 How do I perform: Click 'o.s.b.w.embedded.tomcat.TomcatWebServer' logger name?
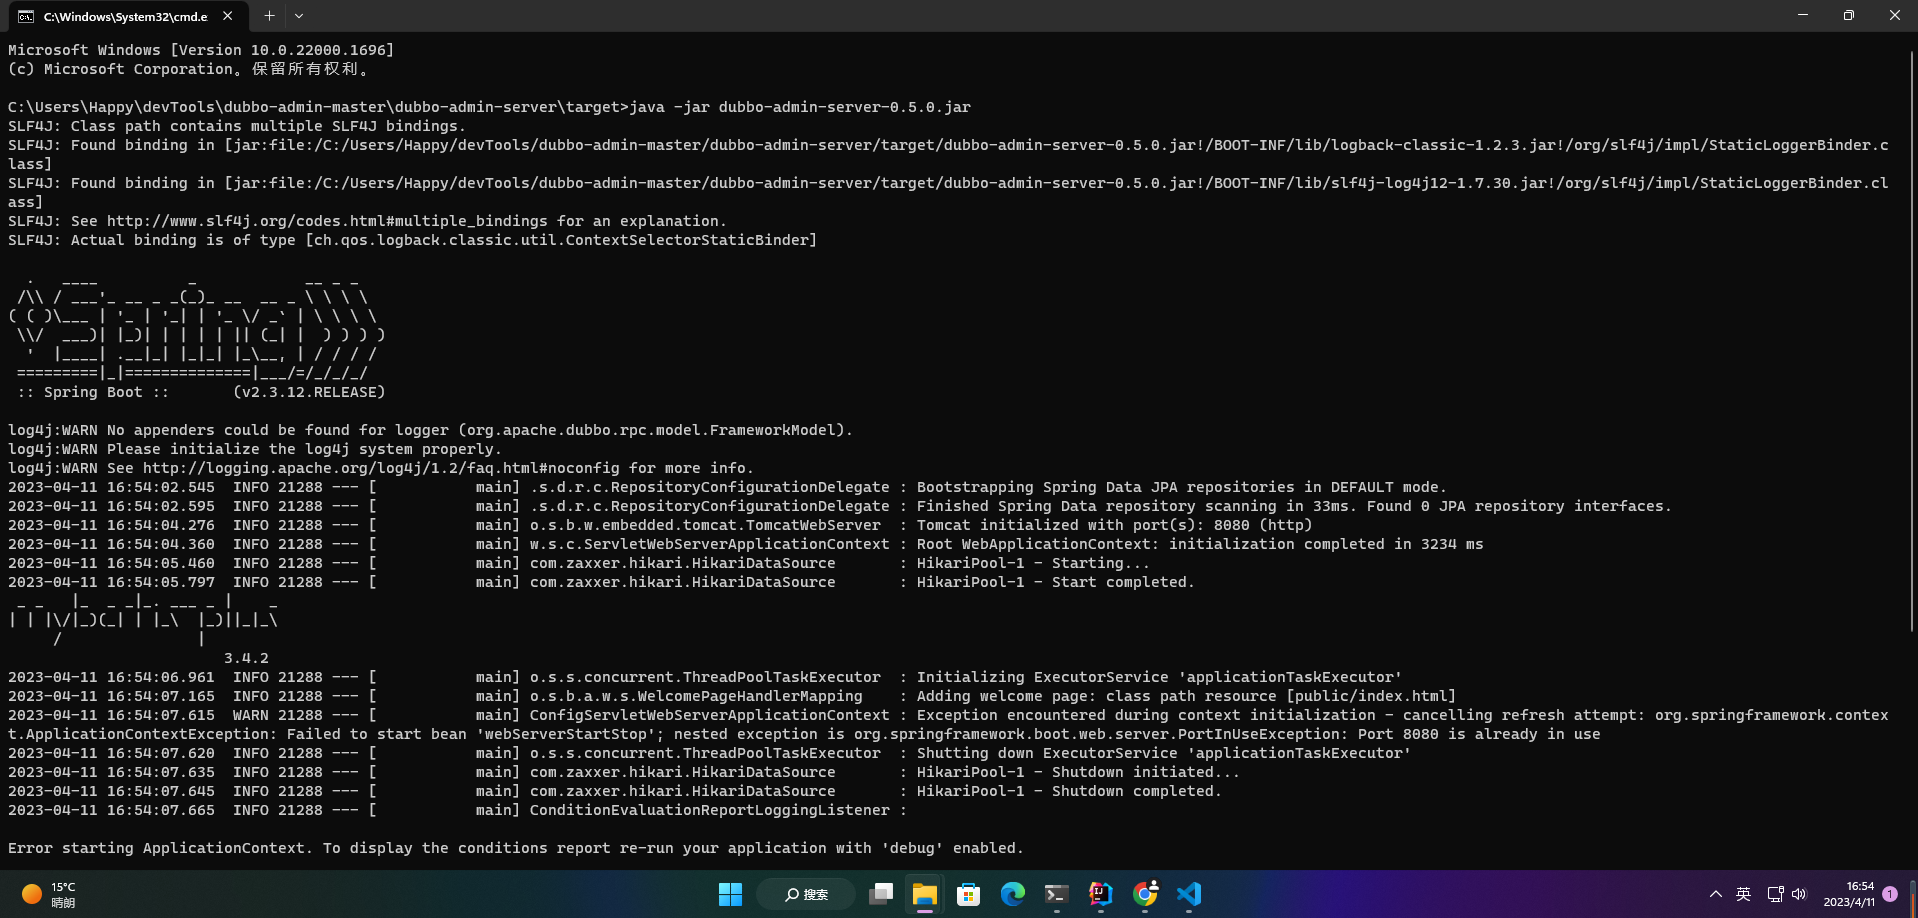[705, 525]
